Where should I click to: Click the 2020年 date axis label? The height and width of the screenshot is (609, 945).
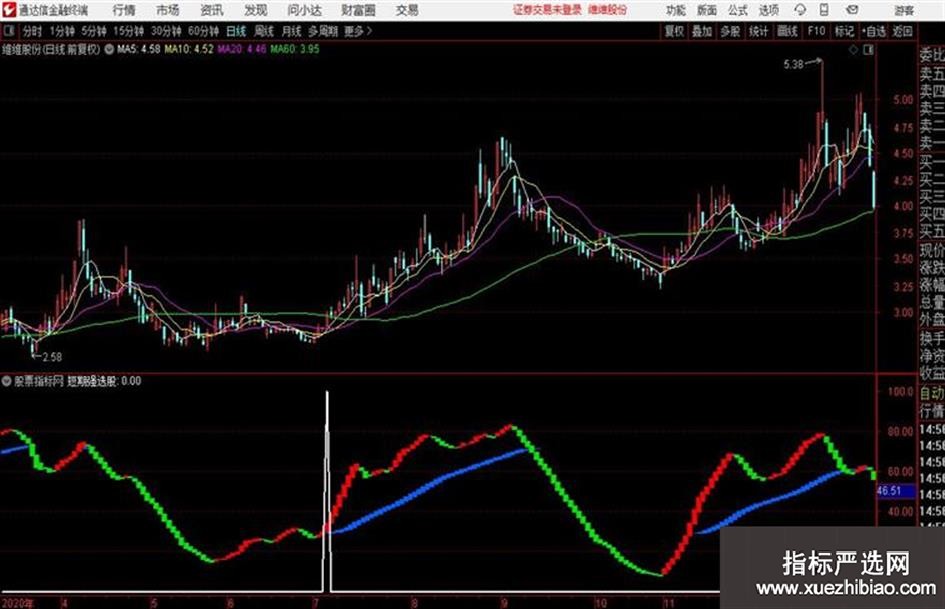(x=17, y=603)
